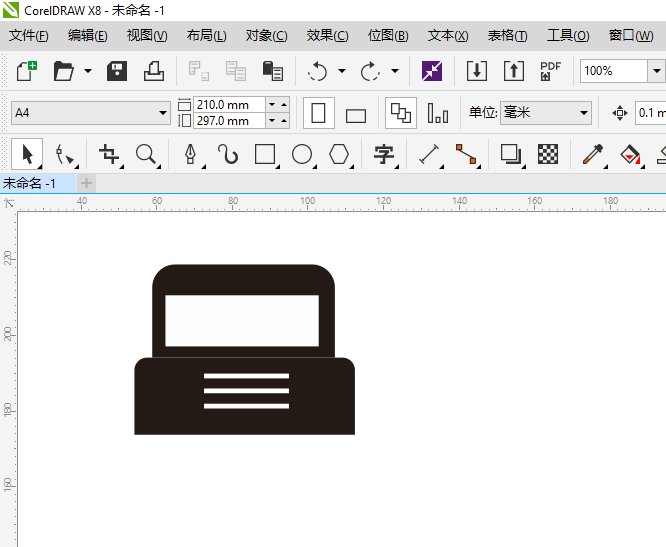Select the Polygon tool

pyautogui.click(x=340, y=154)
